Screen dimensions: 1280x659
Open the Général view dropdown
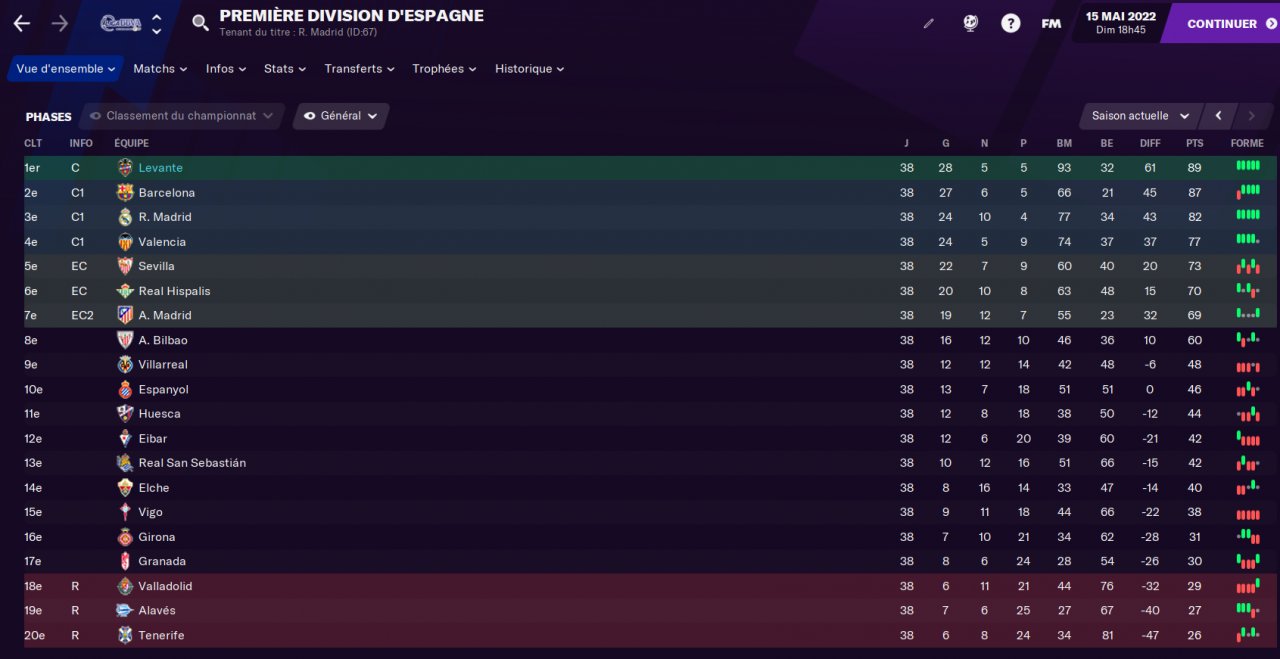tap(341, 116)
